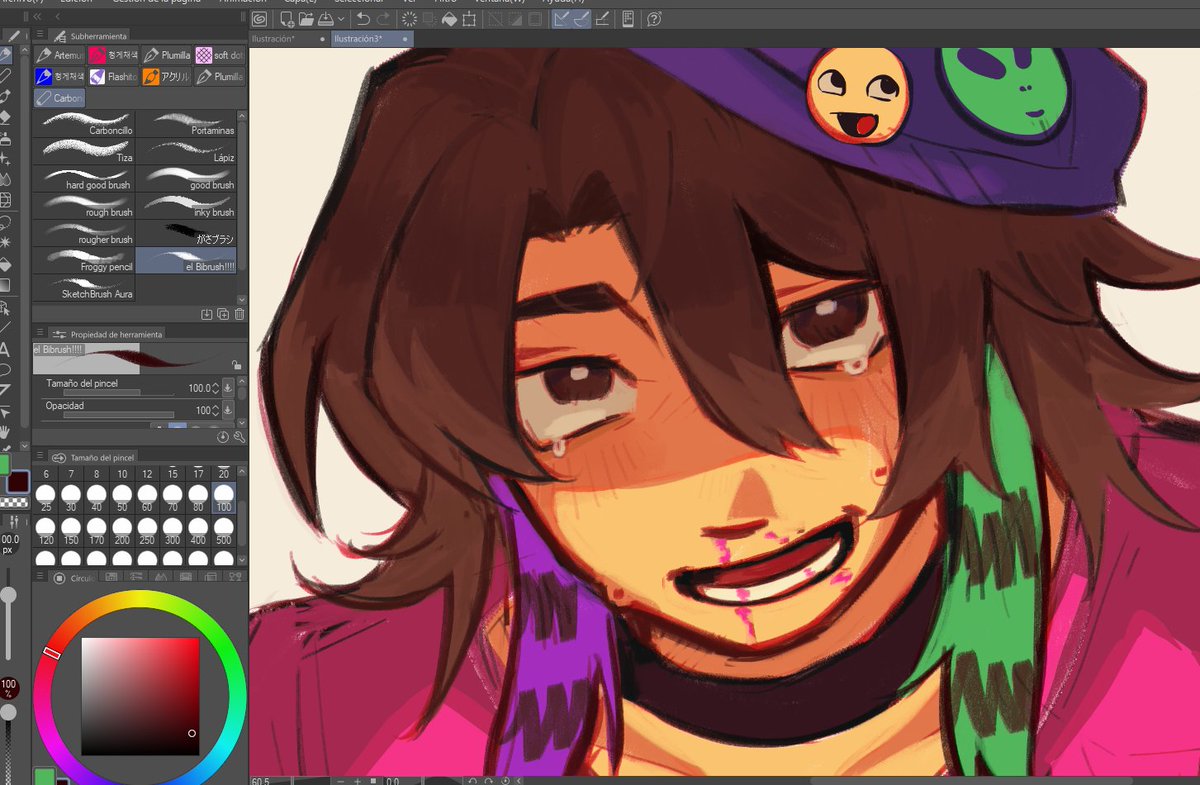Import sub tool material icon
This screenshot has width=1200, height=785.
pos(207,314)
